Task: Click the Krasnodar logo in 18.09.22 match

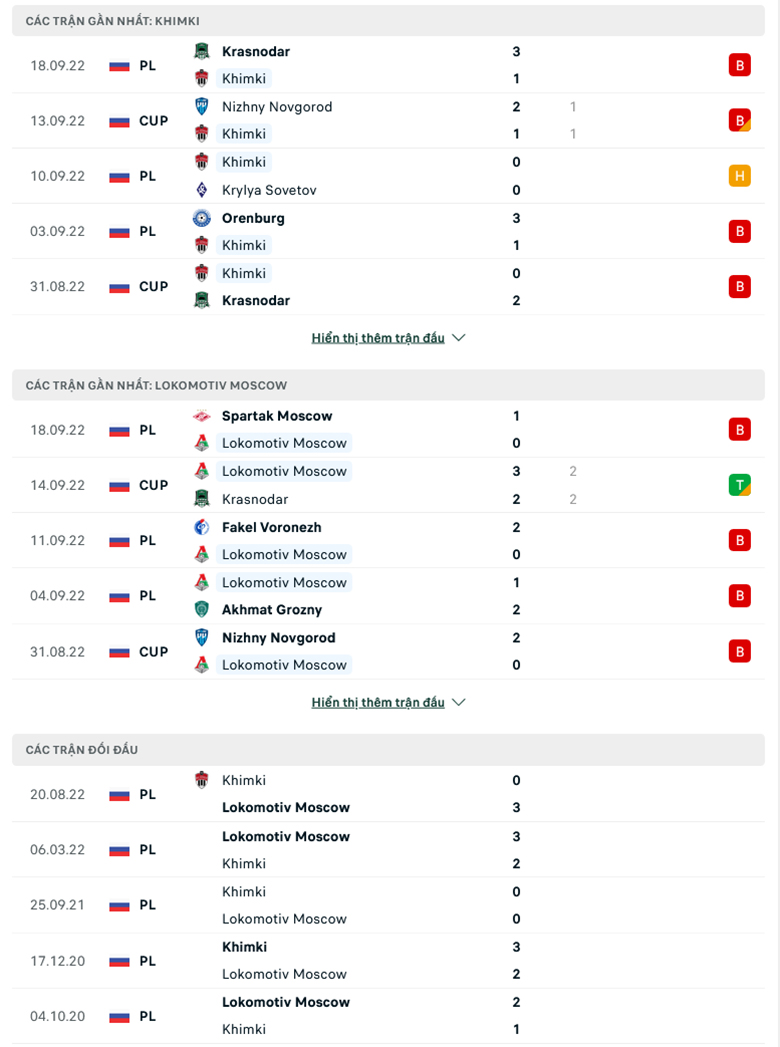Action: point(202,51)
